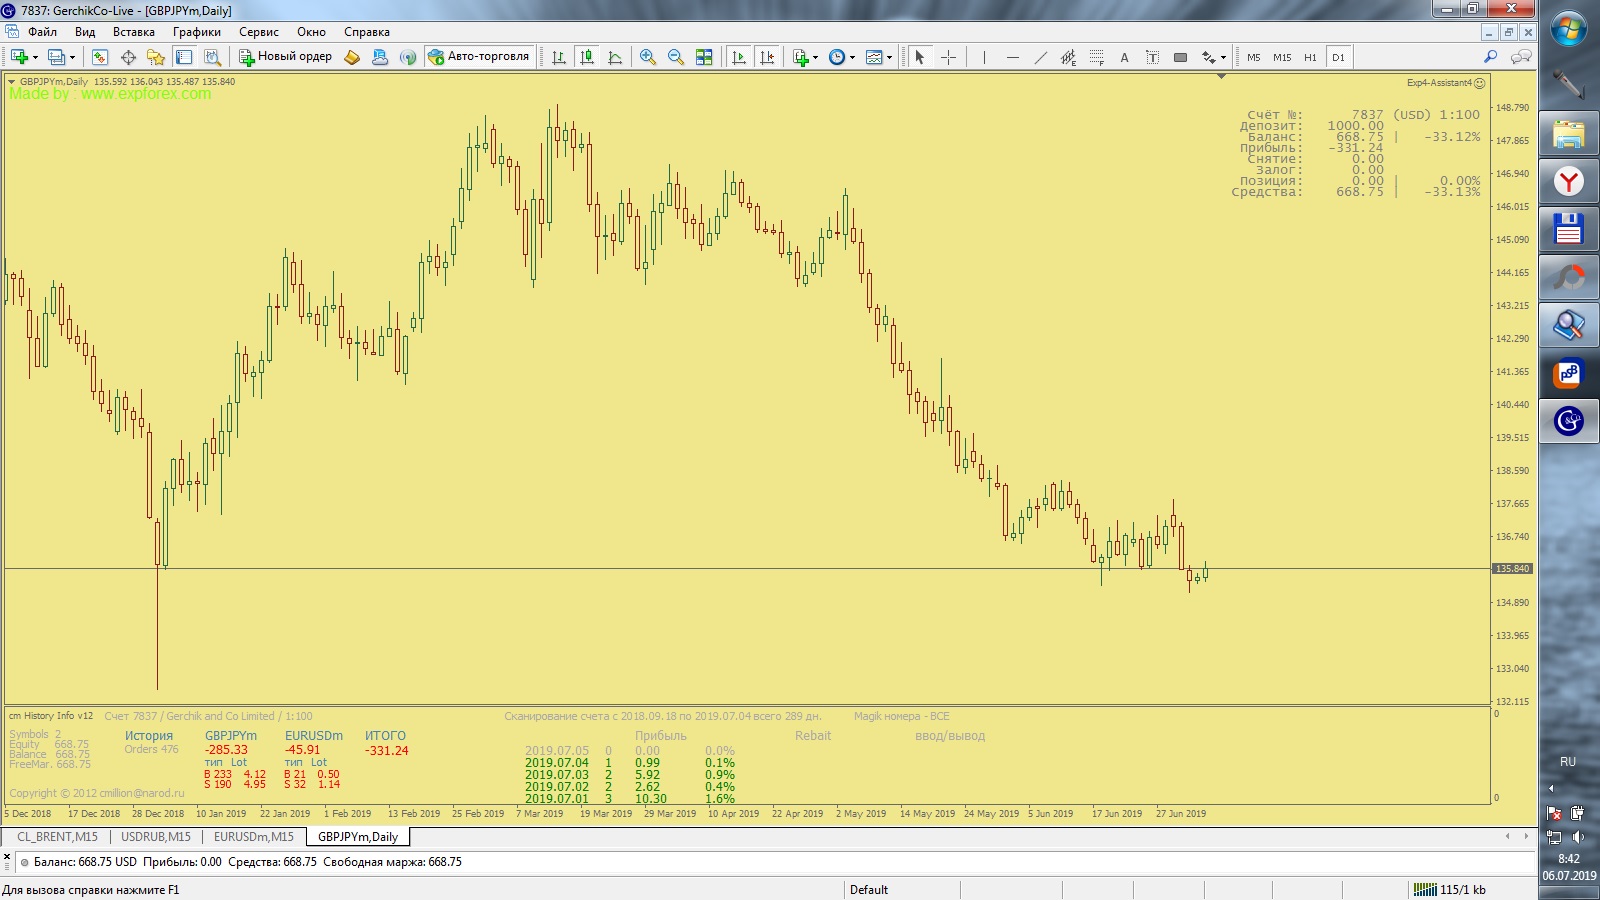The width and height of the screenshot is (1600, 900).
Task: Select the rectangle shape tool
Action: [1180, 57]
